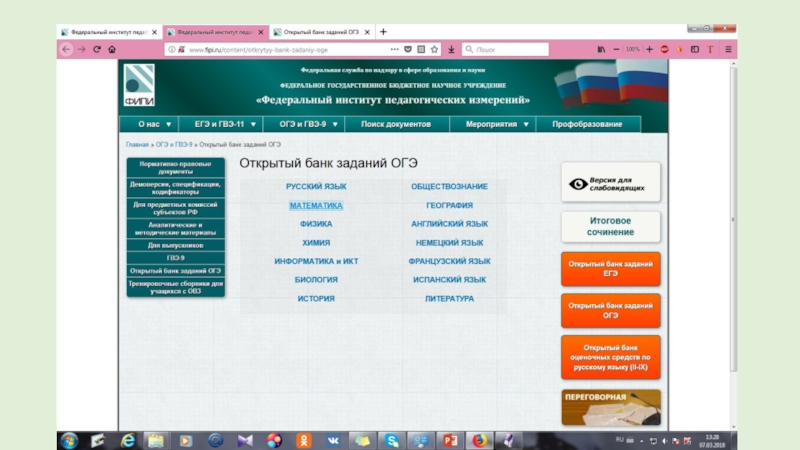
Task: Toggle the sidebar icon in toolbar
Action: pyautogui.click(x=695, y=49)
